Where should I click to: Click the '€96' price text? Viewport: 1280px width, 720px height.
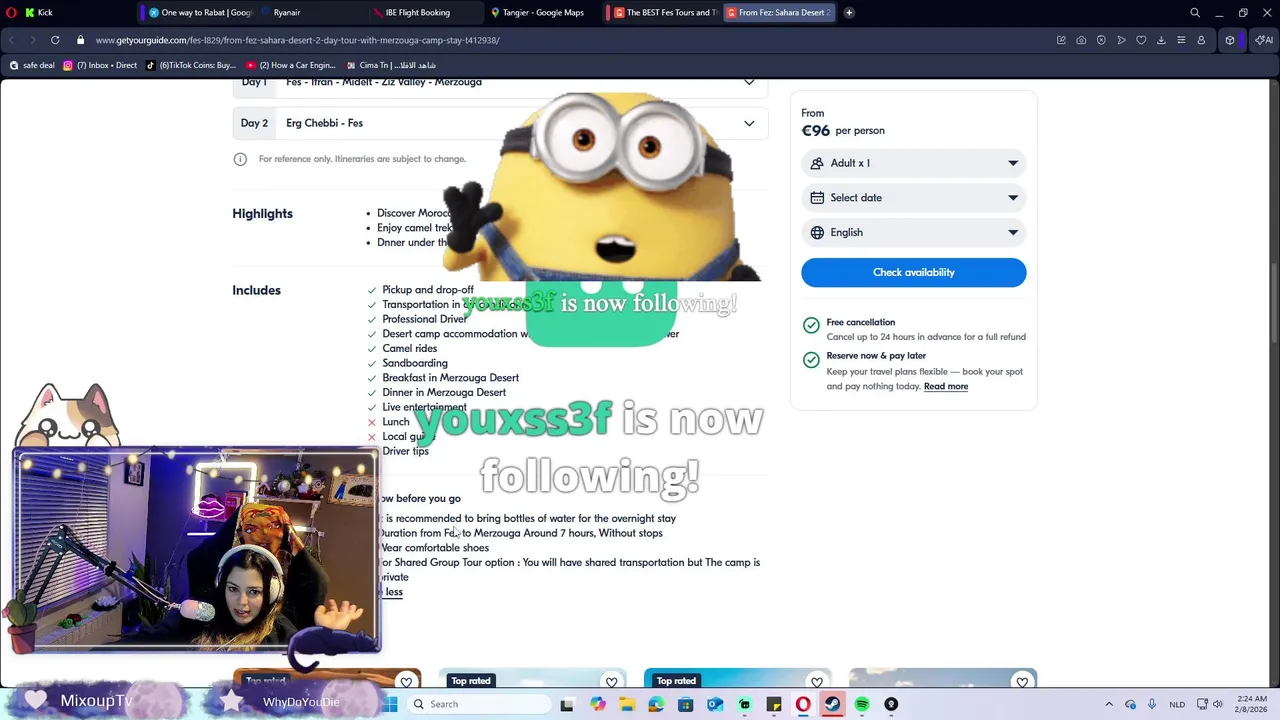pyautogui.click(x=816, y=130)
